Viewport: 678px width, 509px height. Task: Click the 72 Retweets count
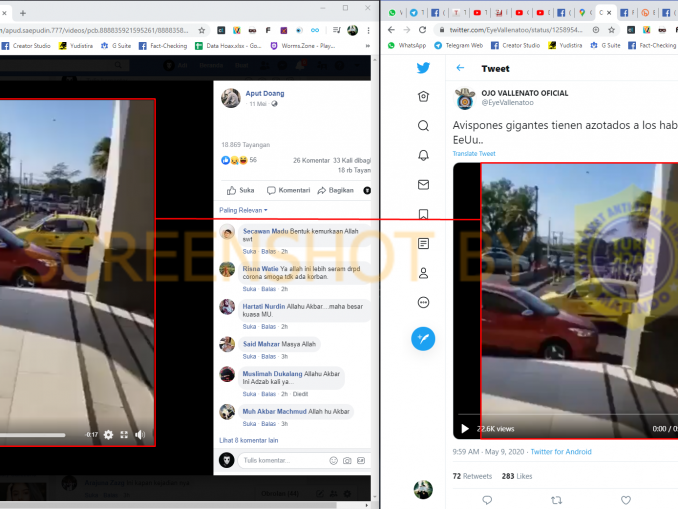(x=472, y=476)
